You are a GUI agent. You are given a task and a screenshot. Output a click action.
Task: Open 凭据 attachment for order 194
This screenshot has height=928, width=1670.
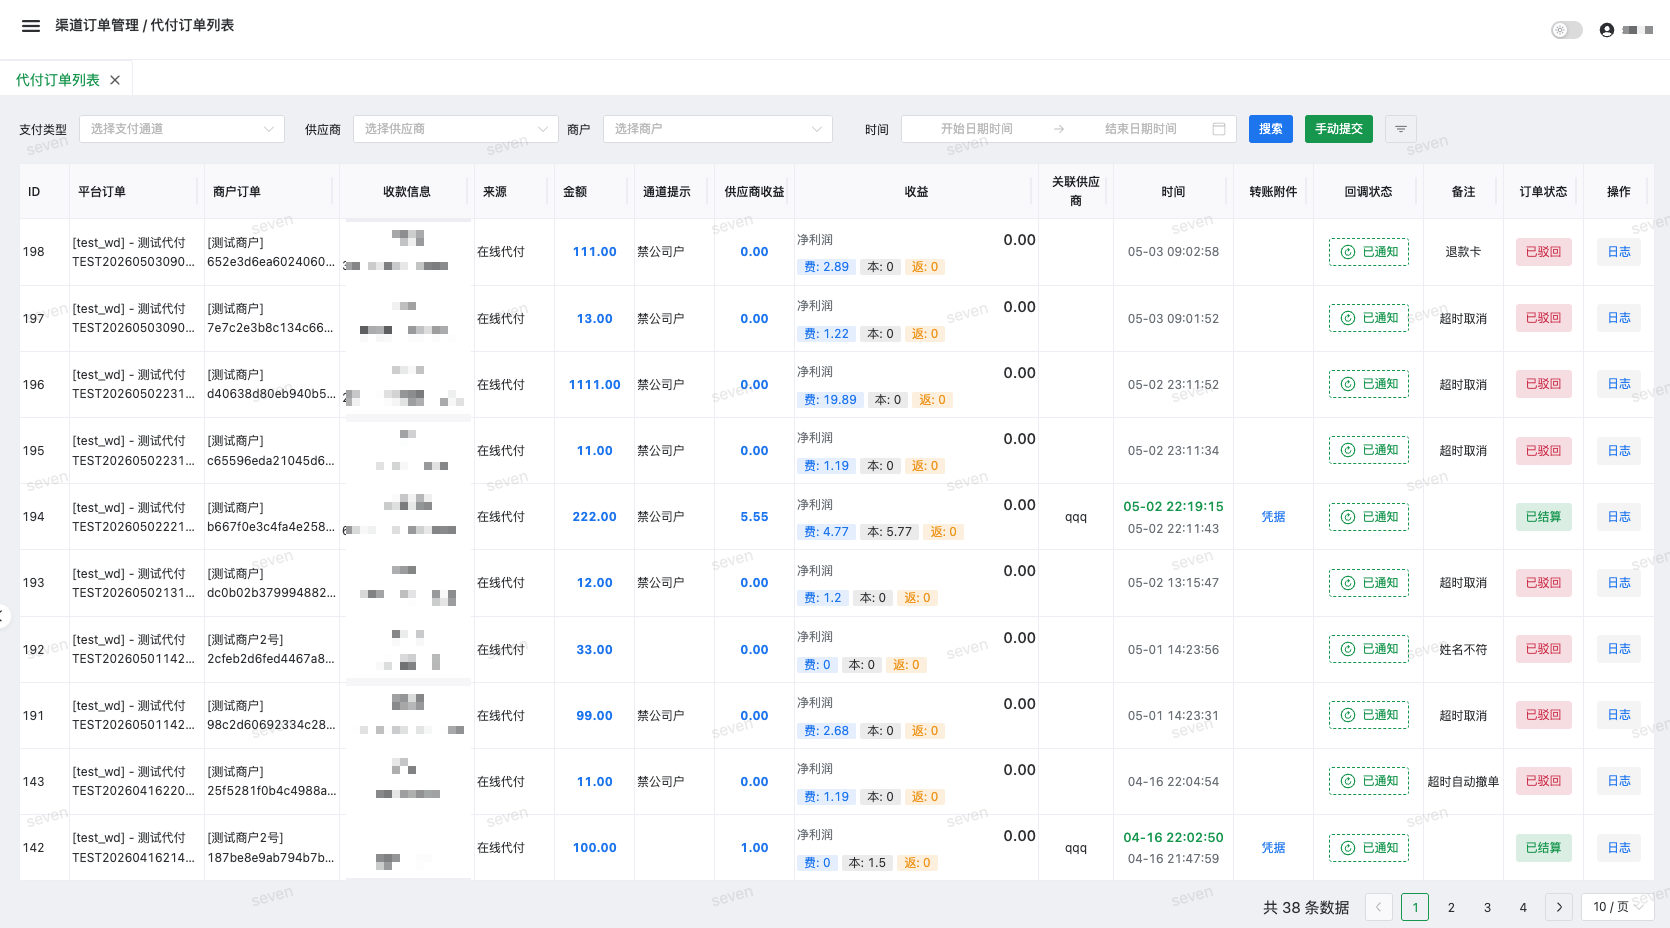pos(1273,517)
